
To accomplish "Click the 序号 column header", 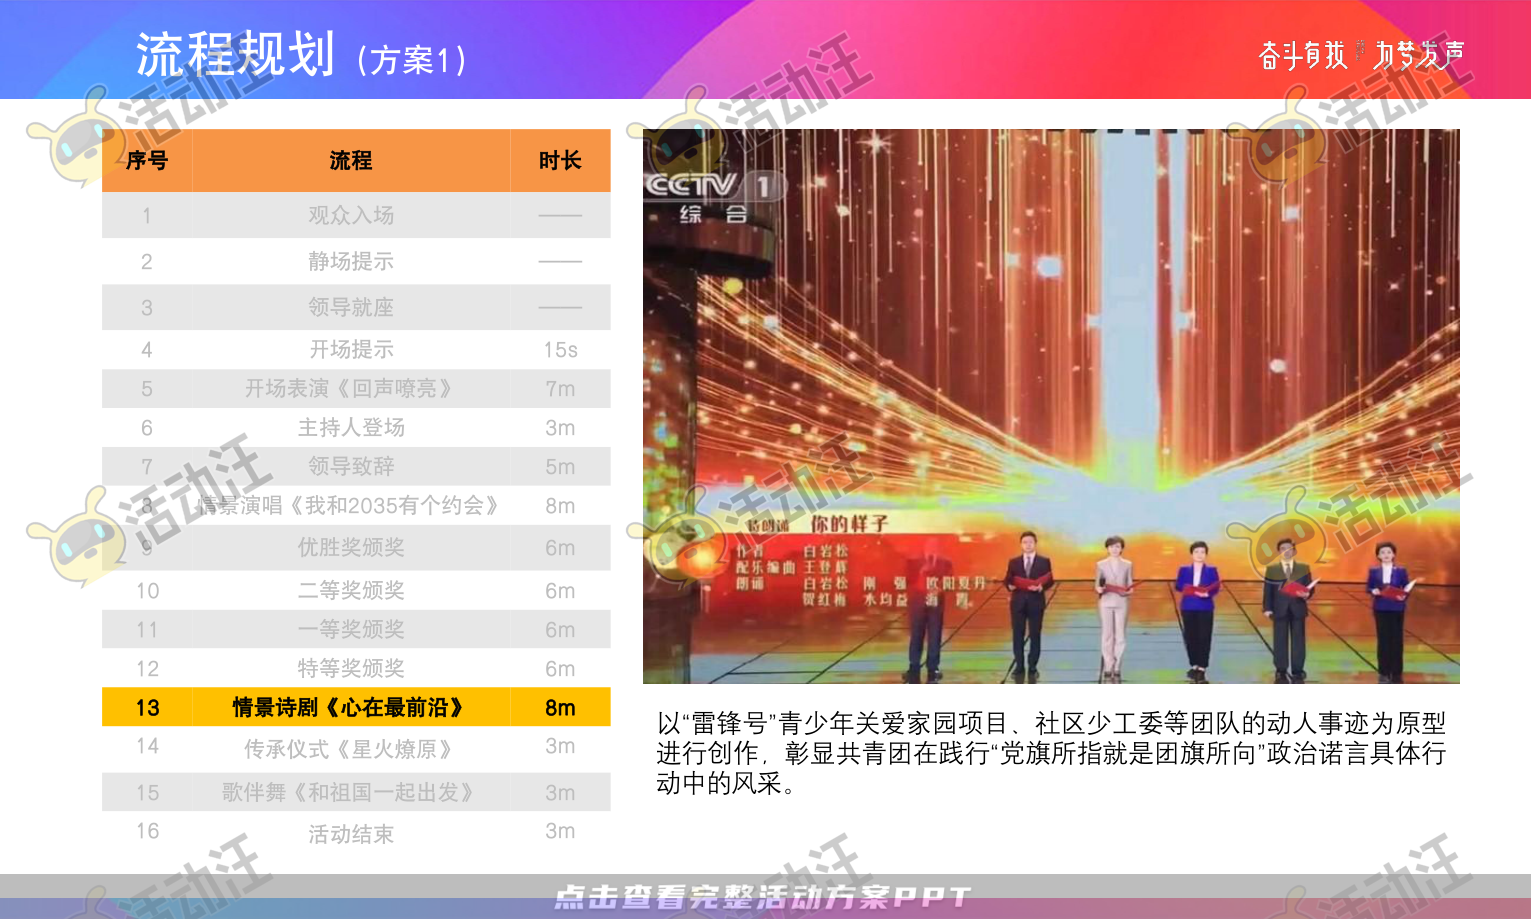I will pos(147,160).
